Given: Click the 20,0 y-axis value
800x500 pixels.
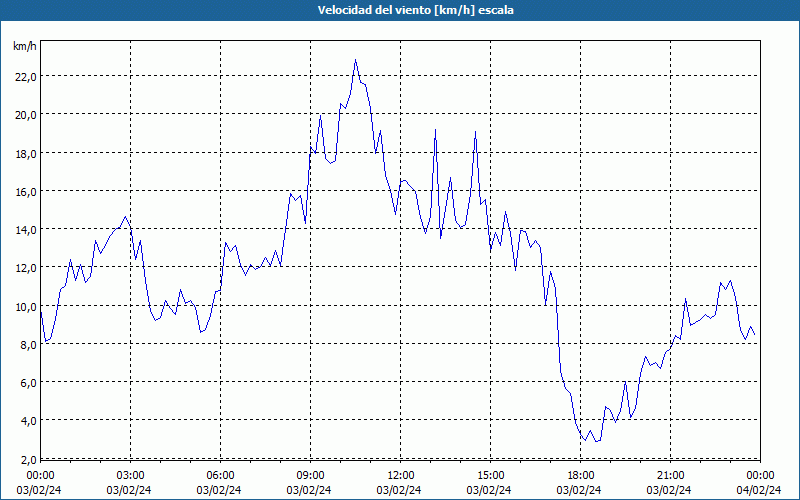Looking at the screenshot, I should tap(26, 115).
